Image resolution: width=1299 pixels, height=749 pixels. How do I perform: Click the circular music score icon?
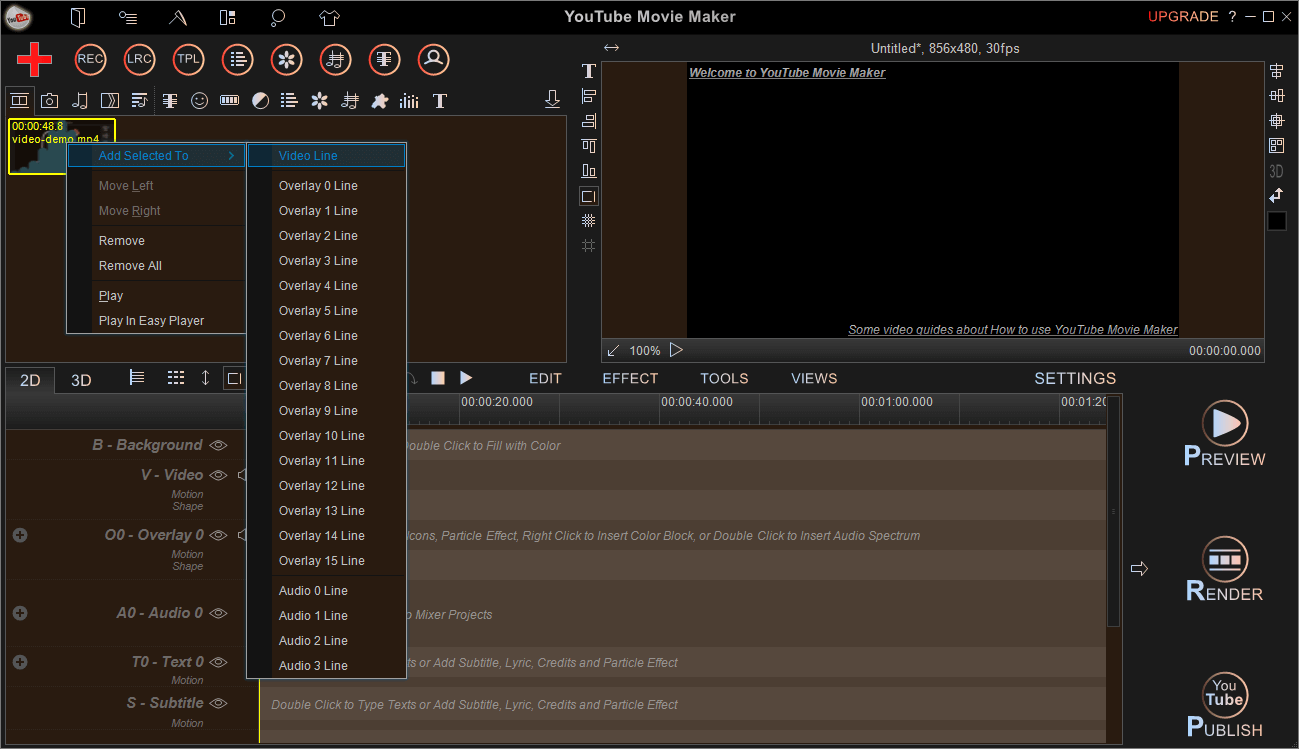pyautogui.click(x=336, y=59)
